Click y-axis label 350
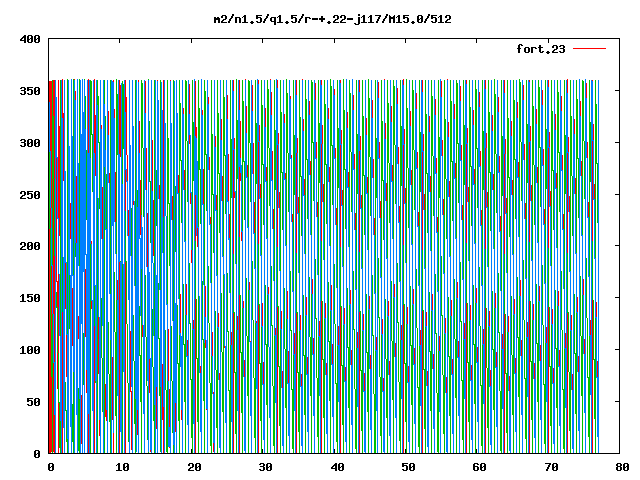This screenshot has width=640, height=480. coord(30,91)
